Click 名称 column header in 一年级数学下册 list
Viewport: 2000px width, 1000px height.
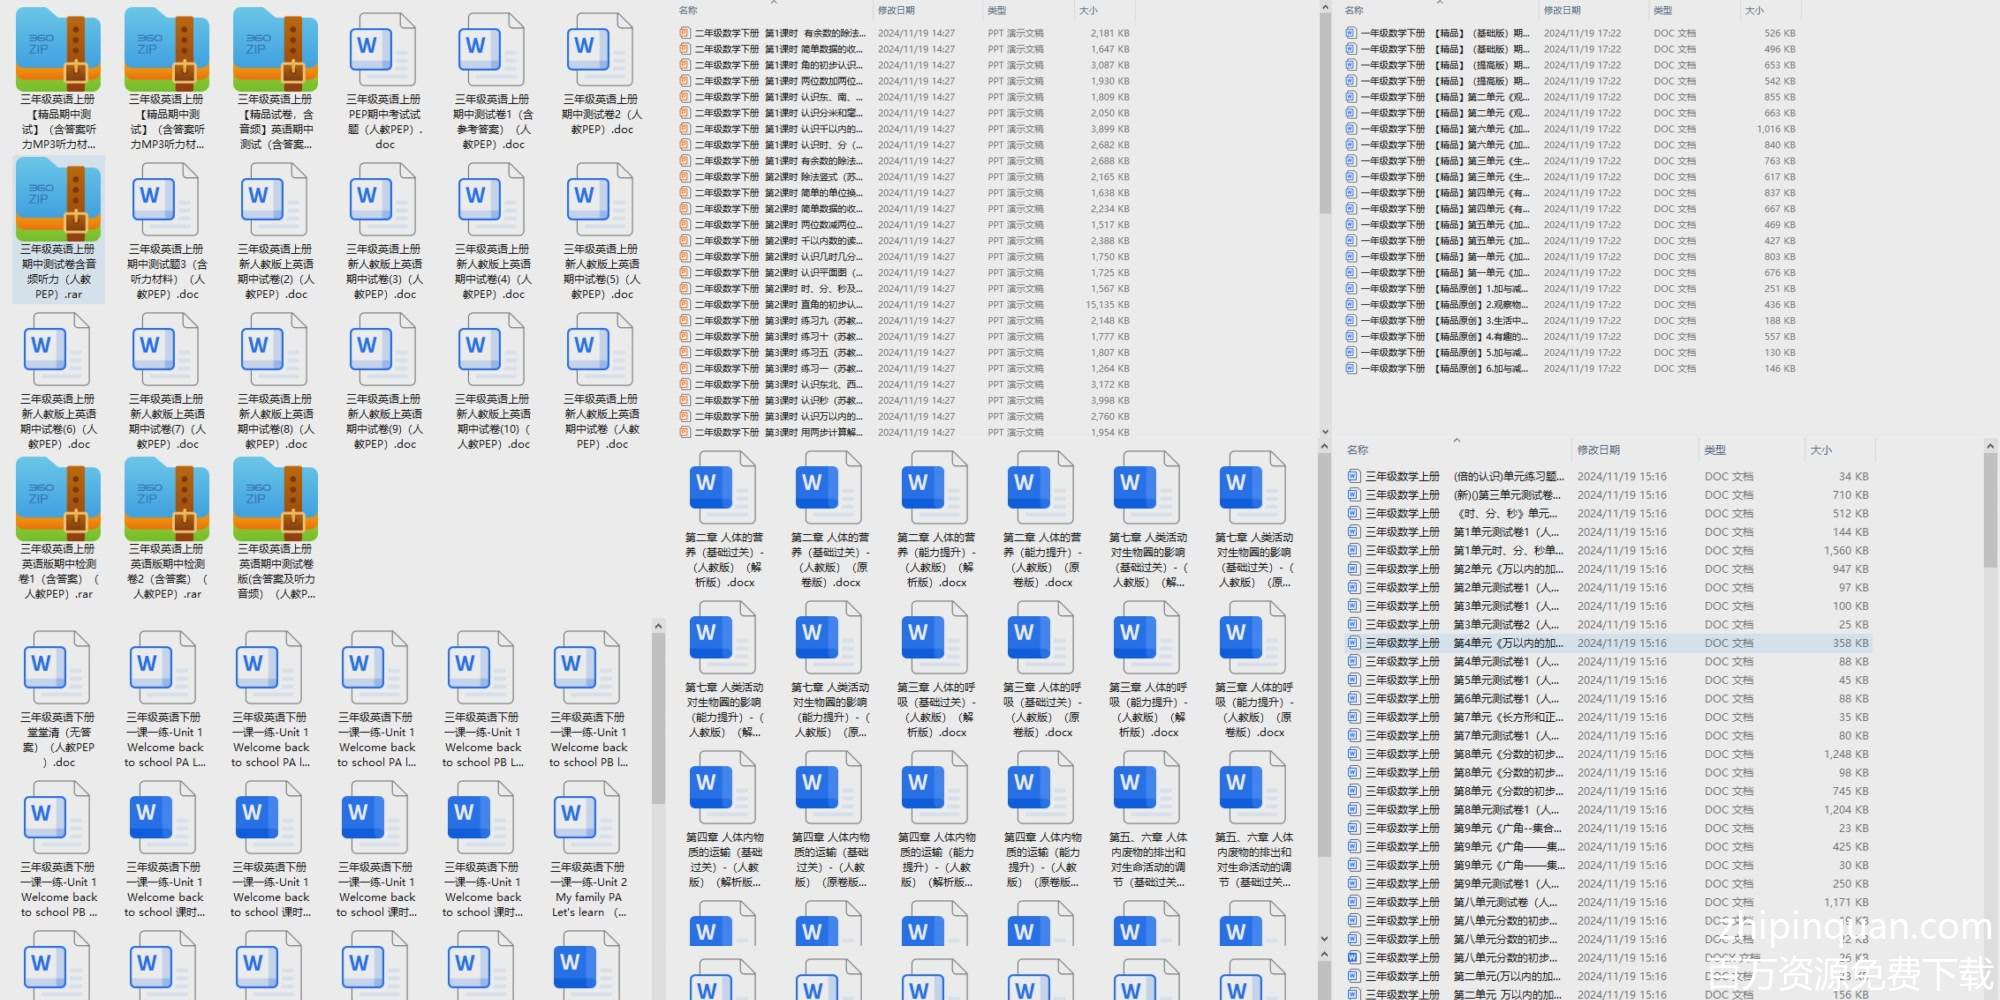[x=1355, y=11]
